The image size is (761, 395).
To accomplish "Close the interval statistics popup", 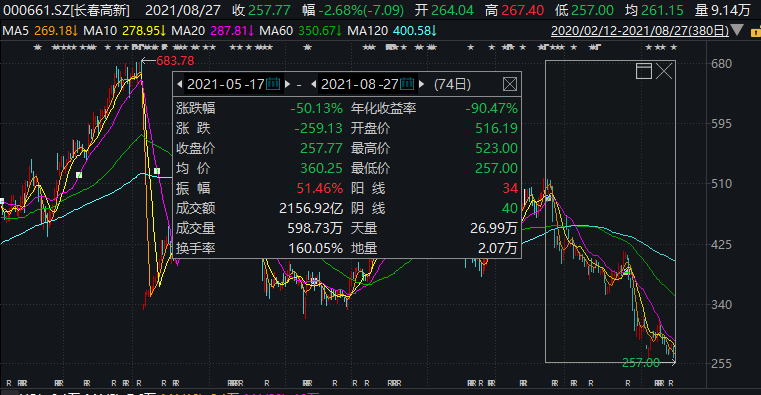I will click(x=510, y=84).
